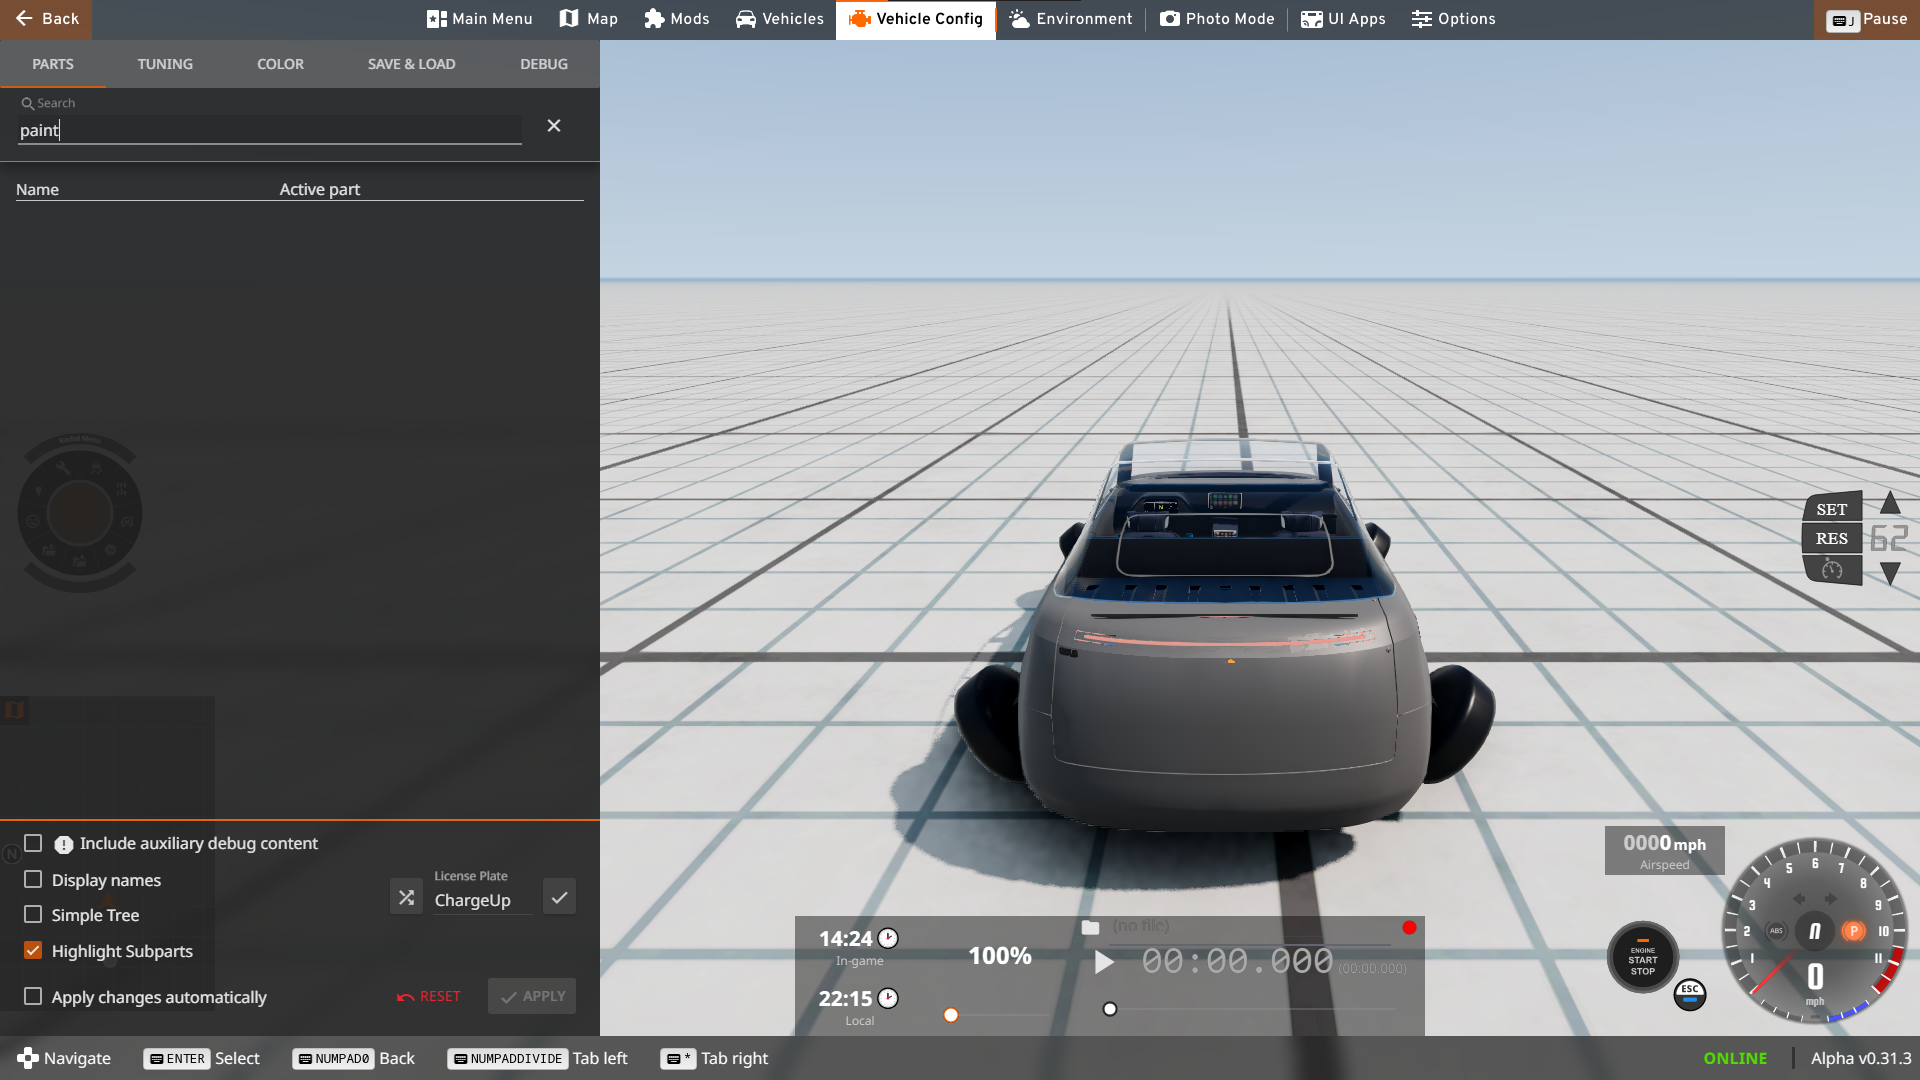Randomize the license plate with shuffle icon
Viewport: 1920px width, 1080px height.
click(406, 897)
